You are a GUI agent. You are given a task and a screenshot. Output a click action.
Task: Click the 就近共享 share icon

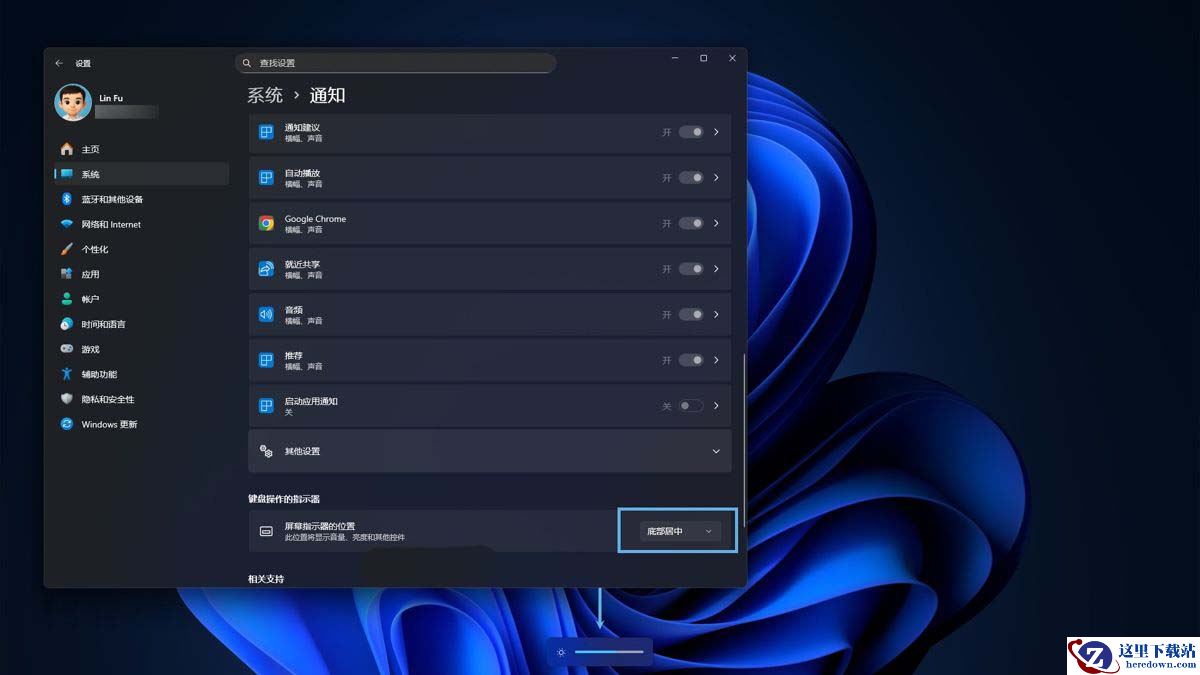click(x=266, y=269)
